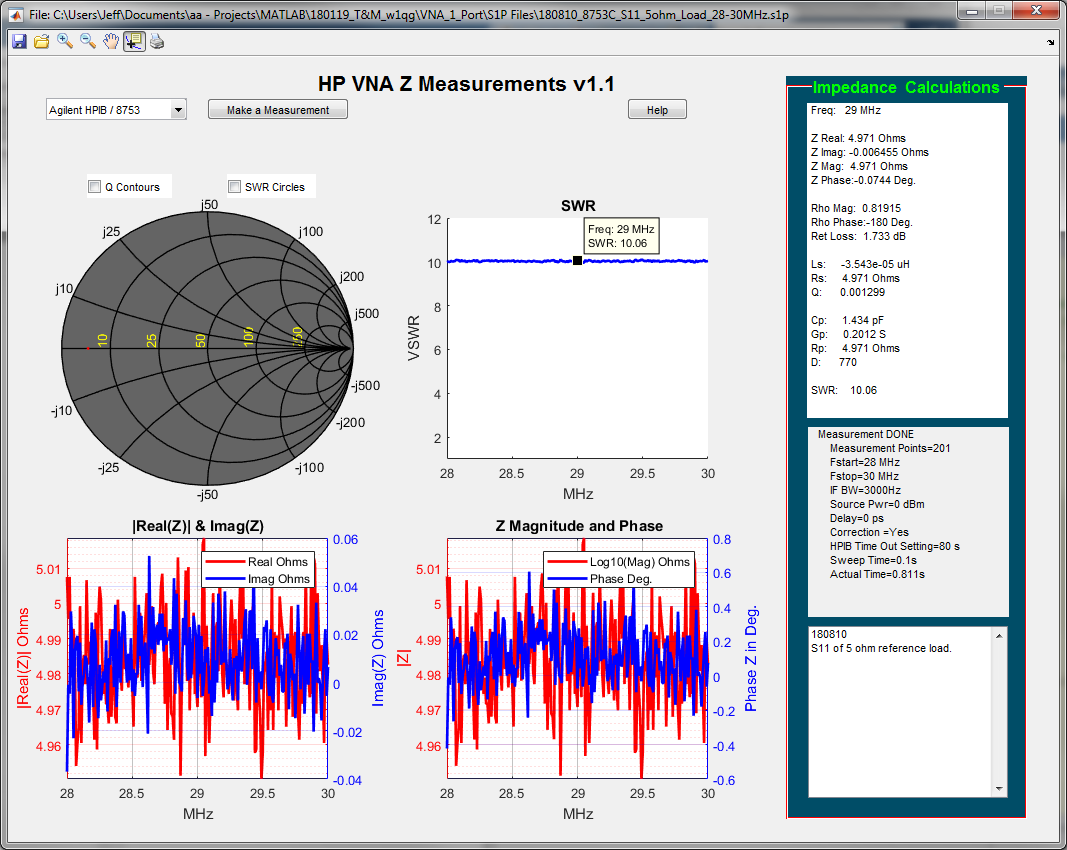Image resolution: width=1067 pixels, height=850 pixels.
Task: Enable the SWR Circles checkbox
Action: 235,187
